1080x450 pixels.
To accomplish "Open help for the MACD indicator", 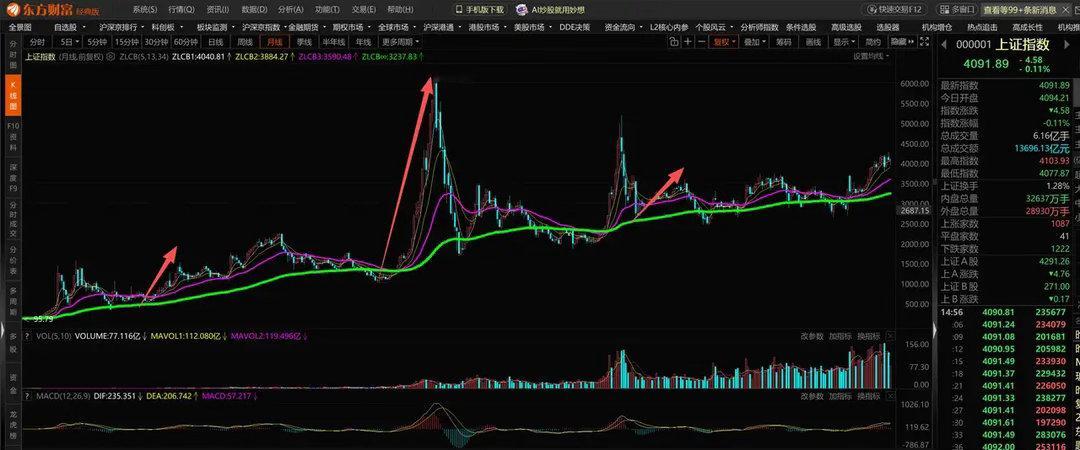I will point(28,396).
